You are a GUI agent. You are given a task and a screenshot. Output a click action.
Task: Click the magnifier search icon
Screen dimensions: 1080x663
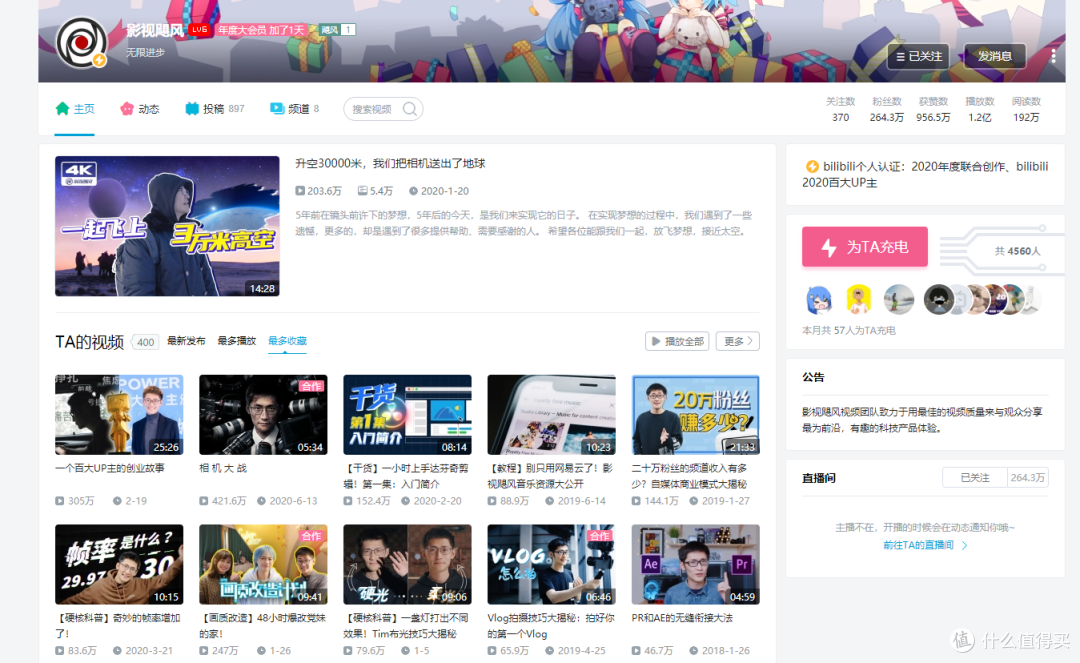410,109
